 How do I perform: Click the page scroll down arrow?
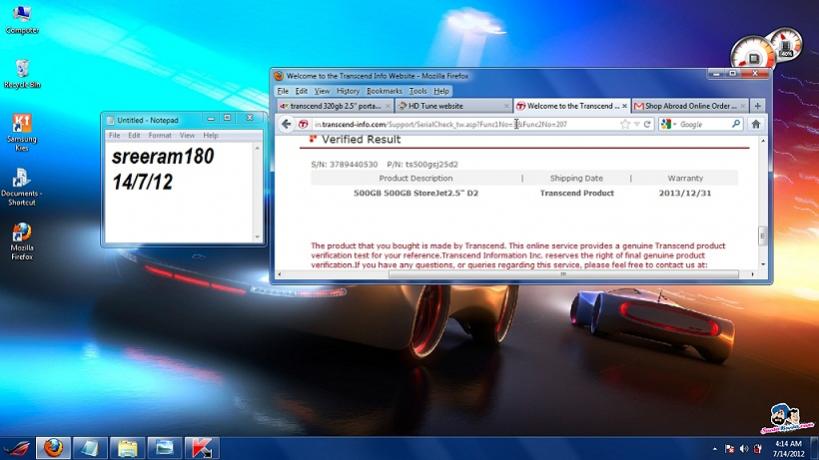[x=763, y=264]
